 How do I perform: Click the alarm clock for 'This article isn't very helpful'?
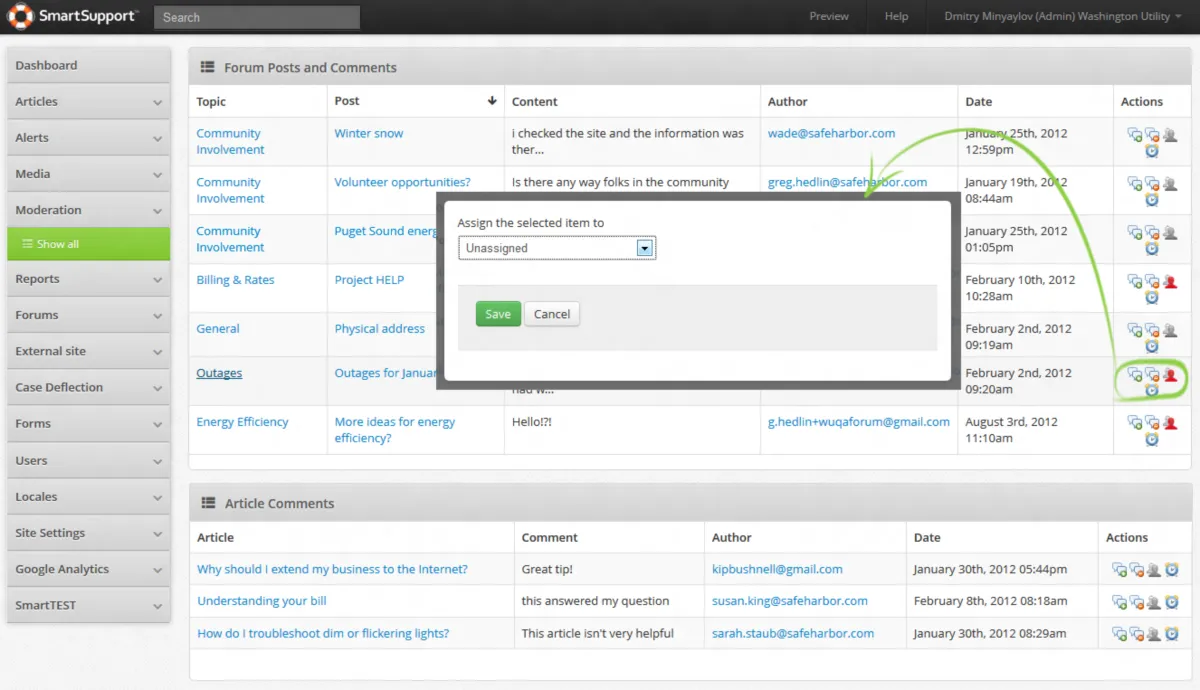tap(1172, 634)
